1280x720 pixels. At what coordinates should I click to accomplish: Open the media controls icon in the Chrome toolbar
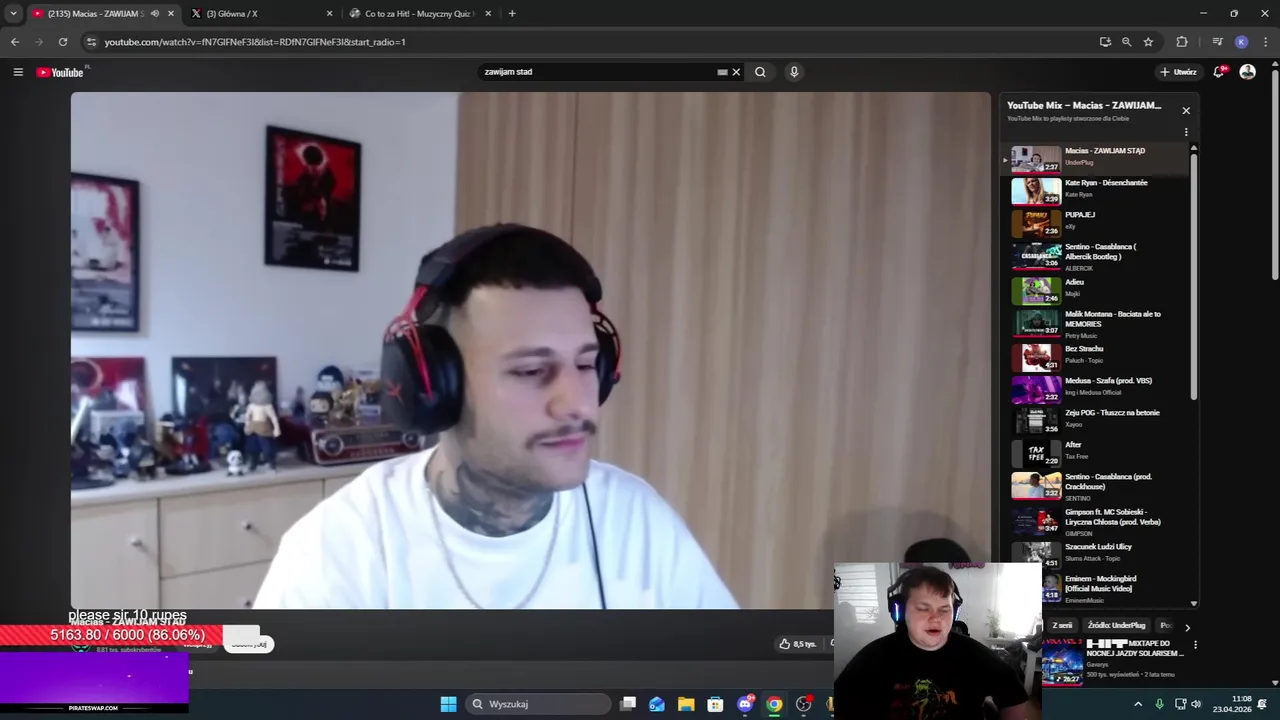1217,42
